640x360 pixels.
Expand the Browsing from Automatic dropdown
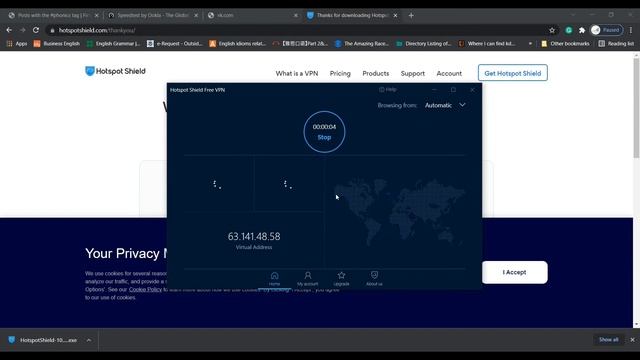click(x=445, y=105)
